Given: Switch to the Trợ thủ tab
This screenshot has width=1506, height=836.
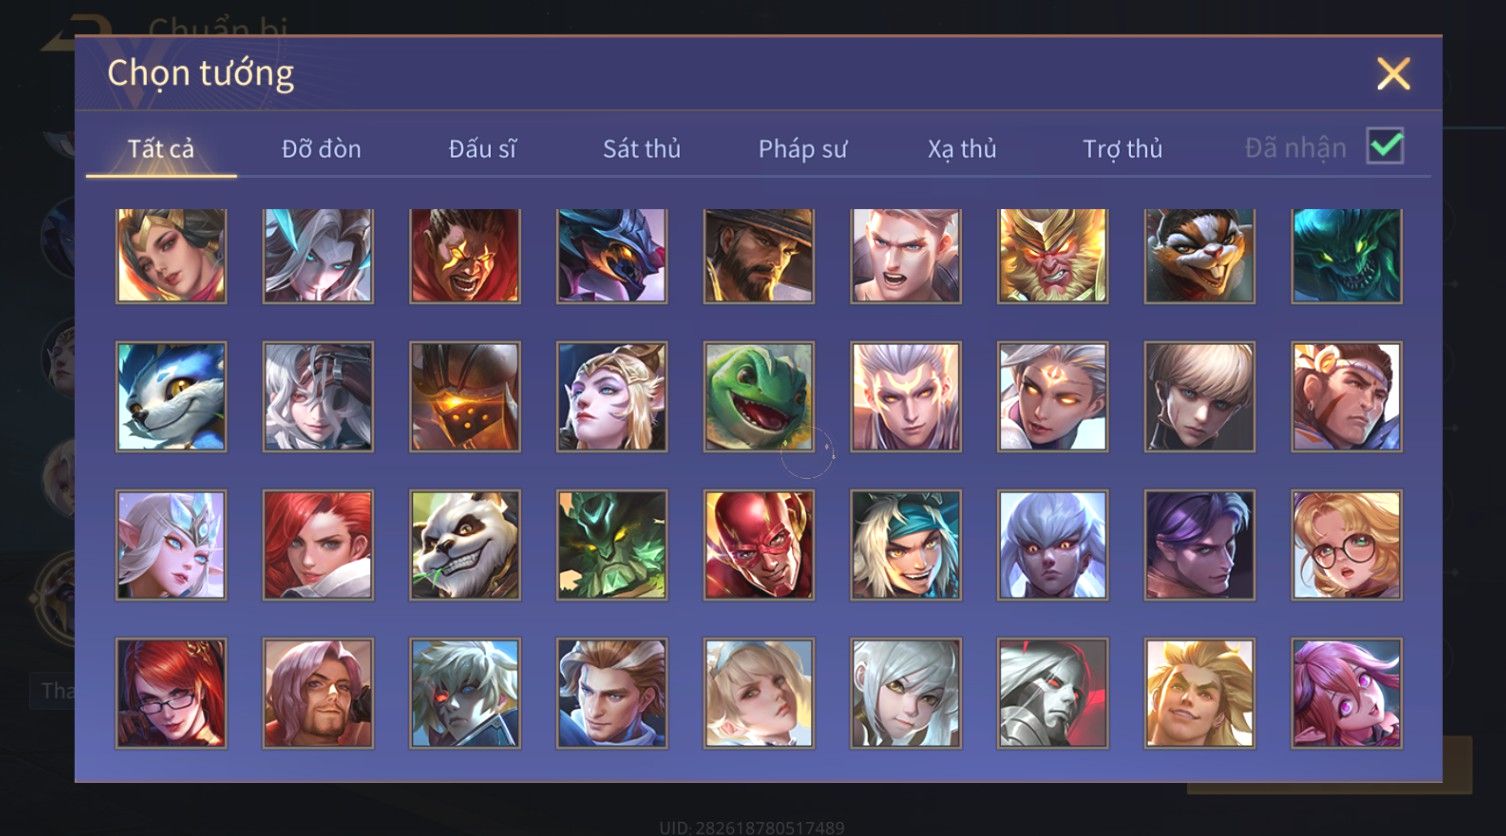Looking at the screenshot, I should pyautogui.click(x=1123, y=149).
